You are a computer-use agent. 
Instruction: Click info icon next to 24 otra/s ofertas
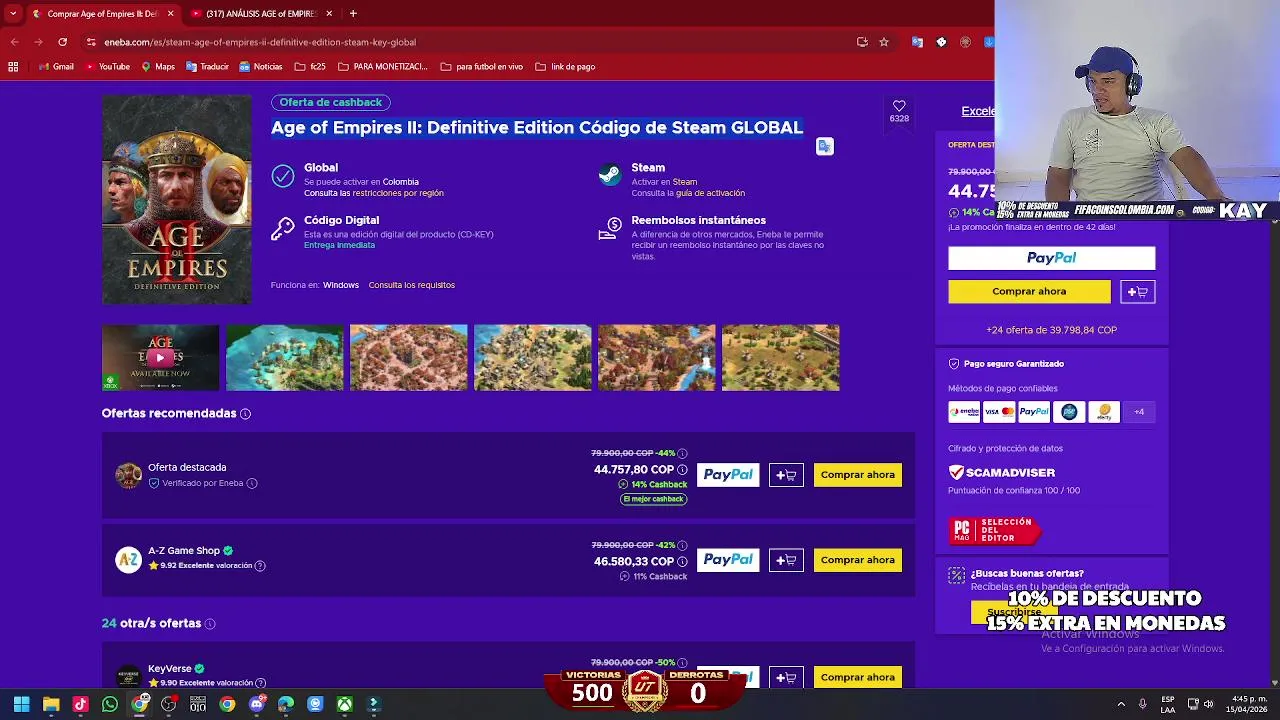coord(210,624)
